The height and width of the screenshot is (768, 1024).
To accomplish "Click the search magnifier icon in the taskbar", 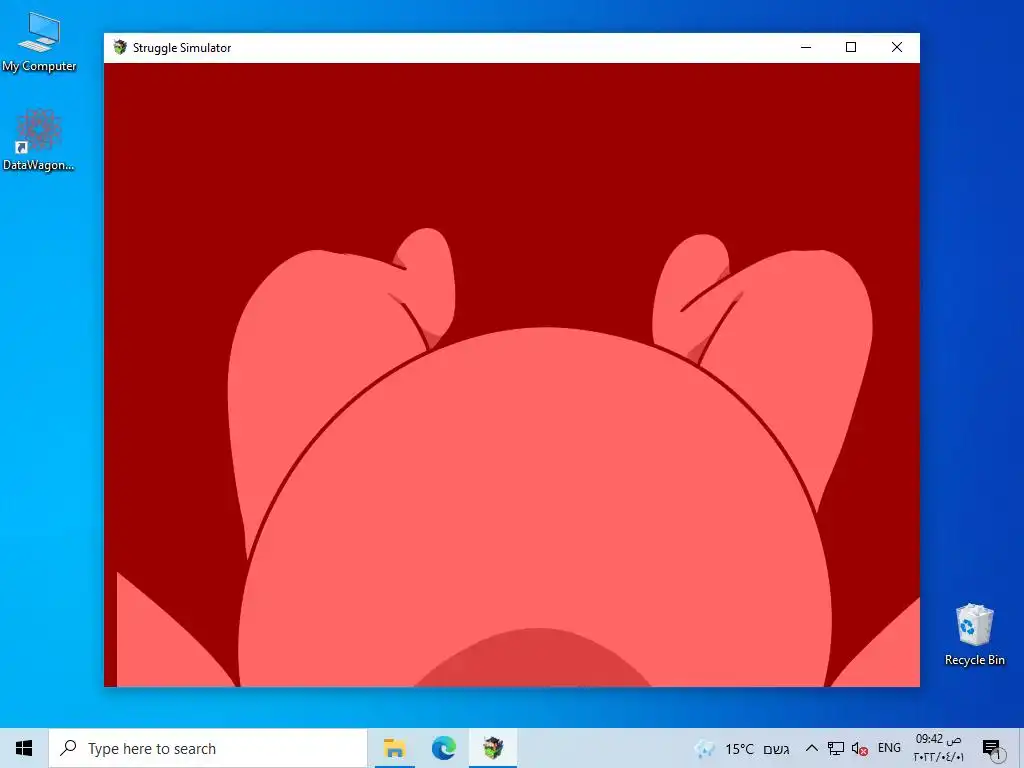I will pyautogui.click(x=68, y=748).
